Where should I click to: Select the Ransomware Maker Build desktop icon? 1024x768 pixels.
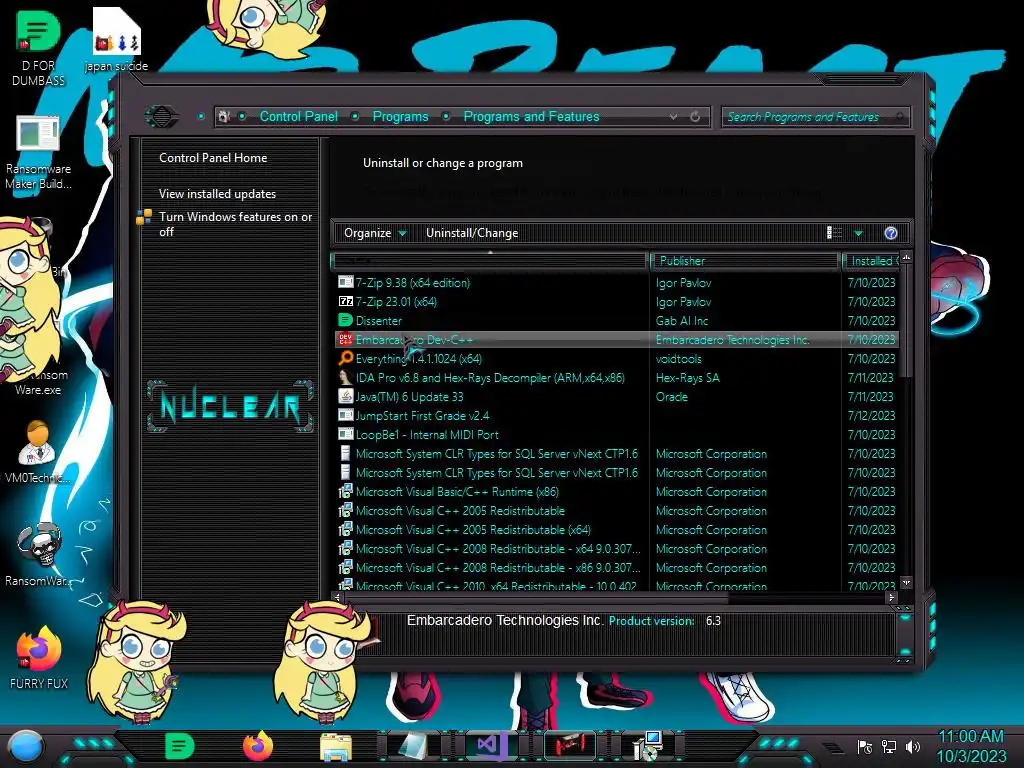tap(39, 153)
